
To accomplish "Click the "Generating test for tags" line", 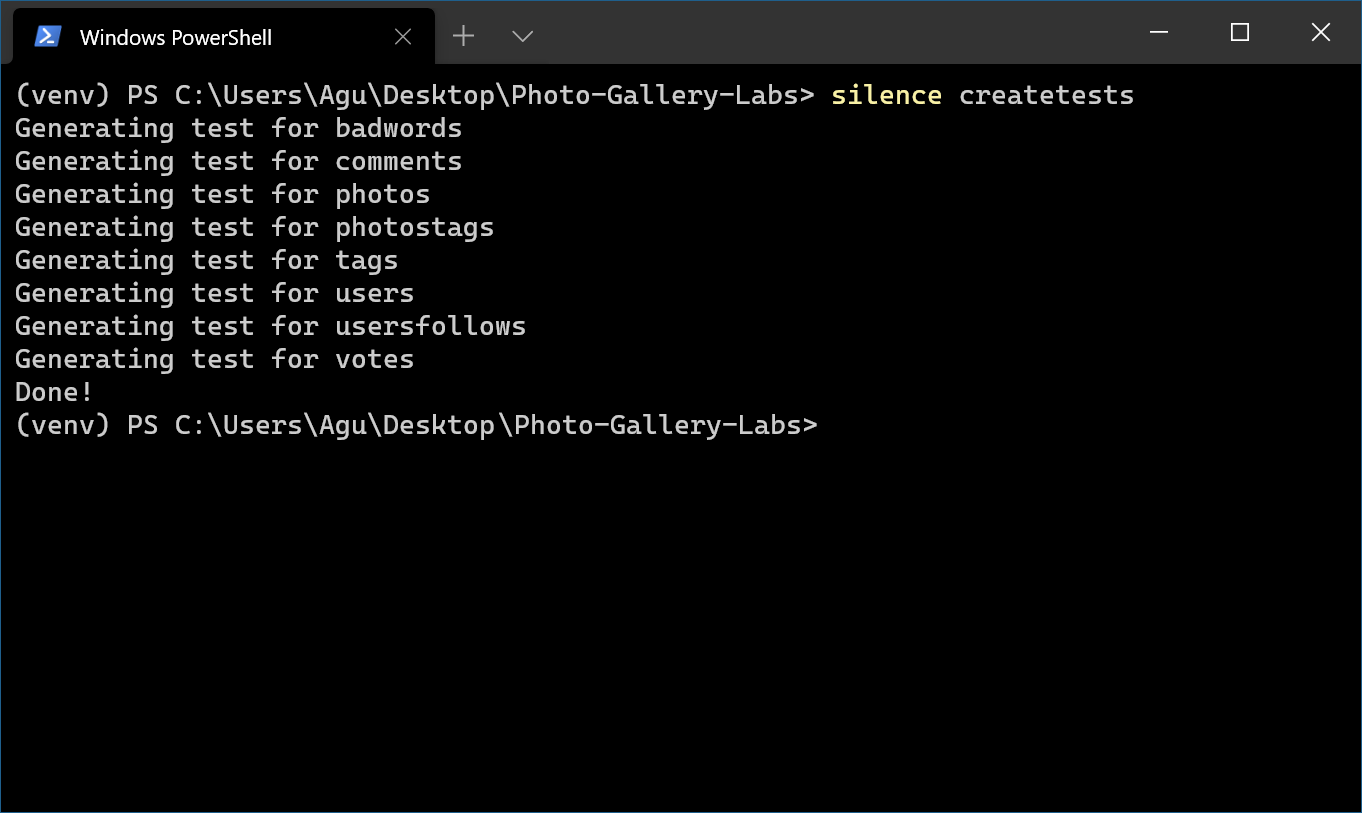I will [205, 259].
